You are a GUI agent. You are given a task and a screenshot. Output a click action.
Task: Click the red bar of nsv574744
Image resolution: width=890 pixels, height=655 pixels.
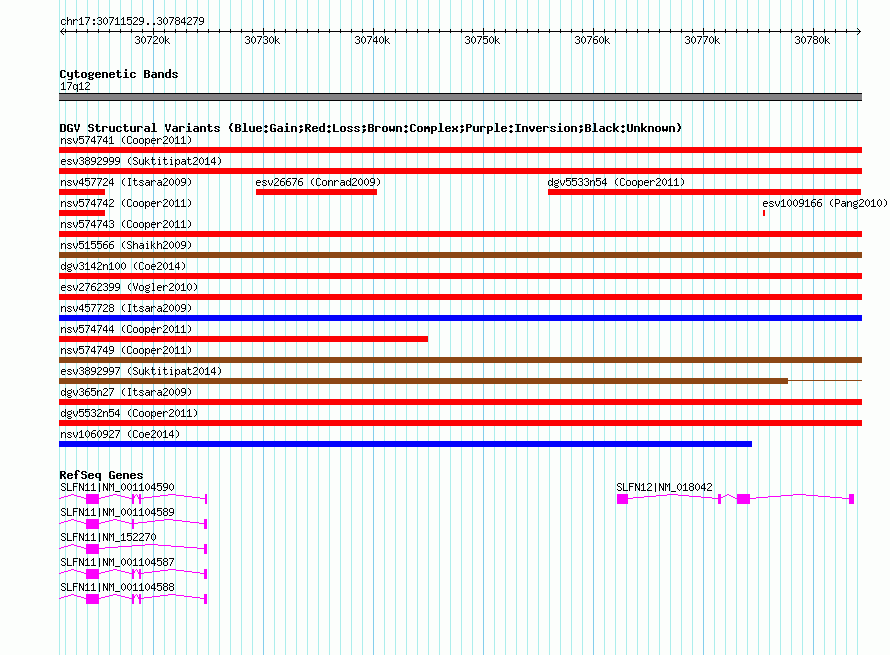pyautogui.click(x=244, y=339)
